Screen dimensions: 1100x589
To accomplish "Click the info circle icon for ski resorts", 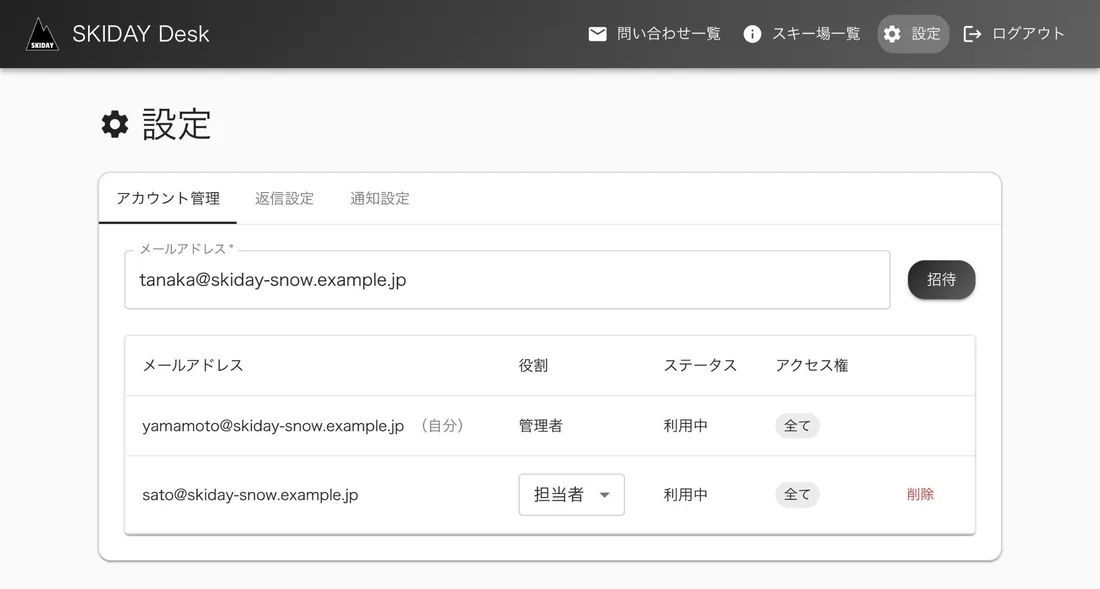I will click(752, 34).
